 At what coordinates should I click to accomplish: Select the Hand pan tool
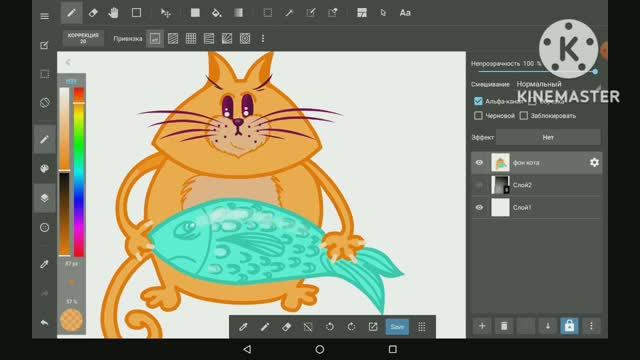tap(114, 13)
